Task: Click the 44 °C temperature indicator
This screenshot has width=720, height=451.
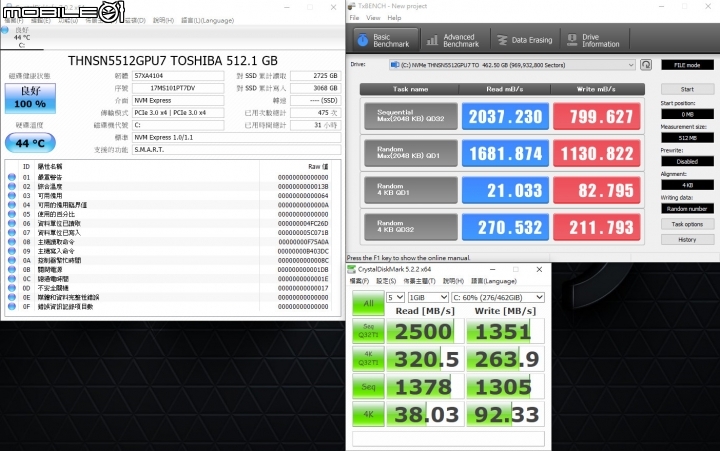Action: pyautogui.click(x=30, y=143)
